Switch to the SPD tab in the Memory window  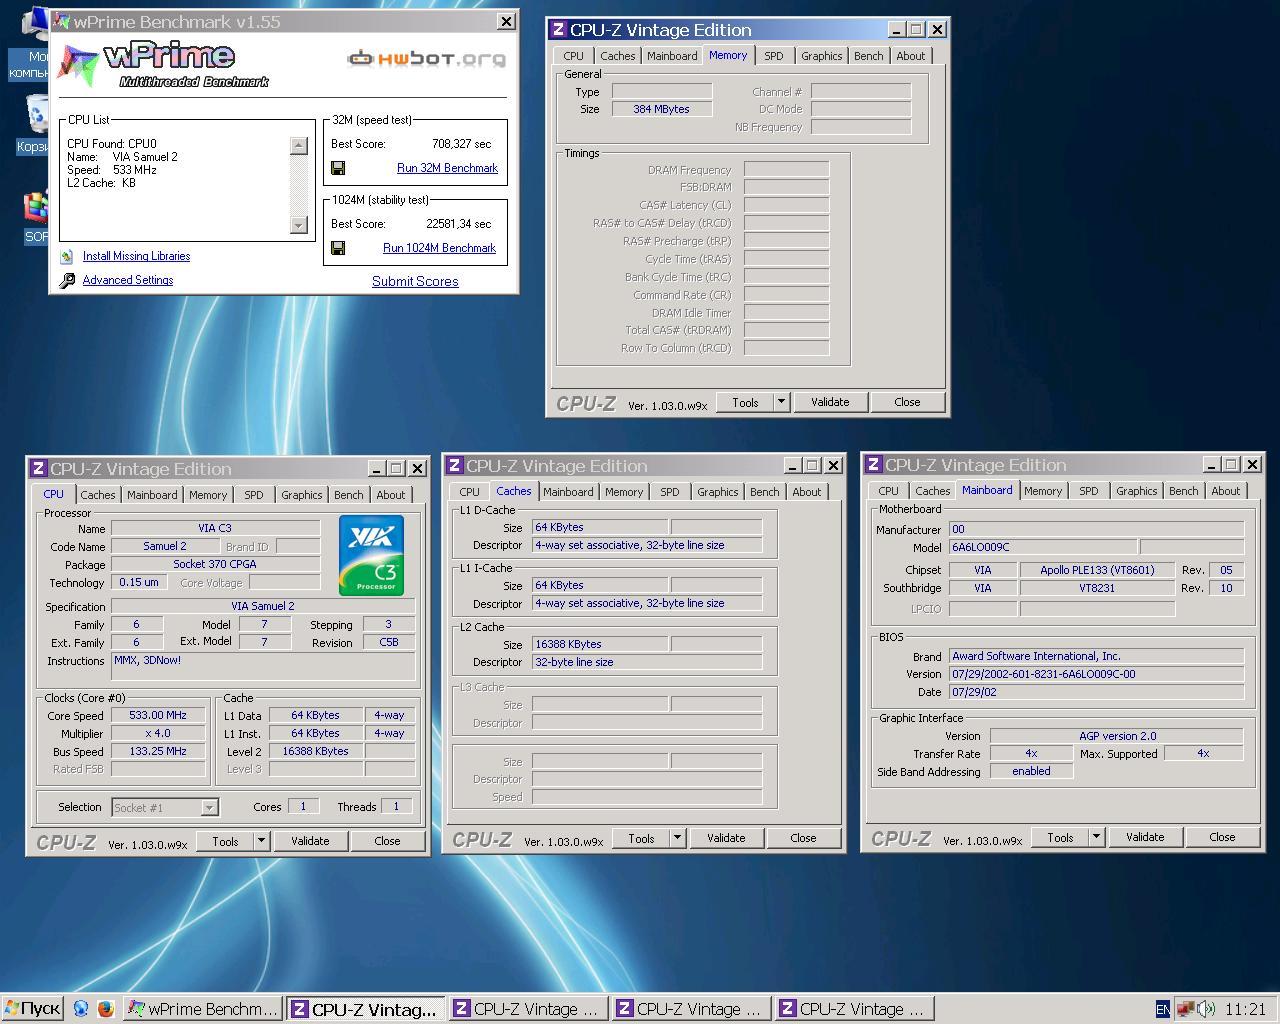tap(773, 56)
